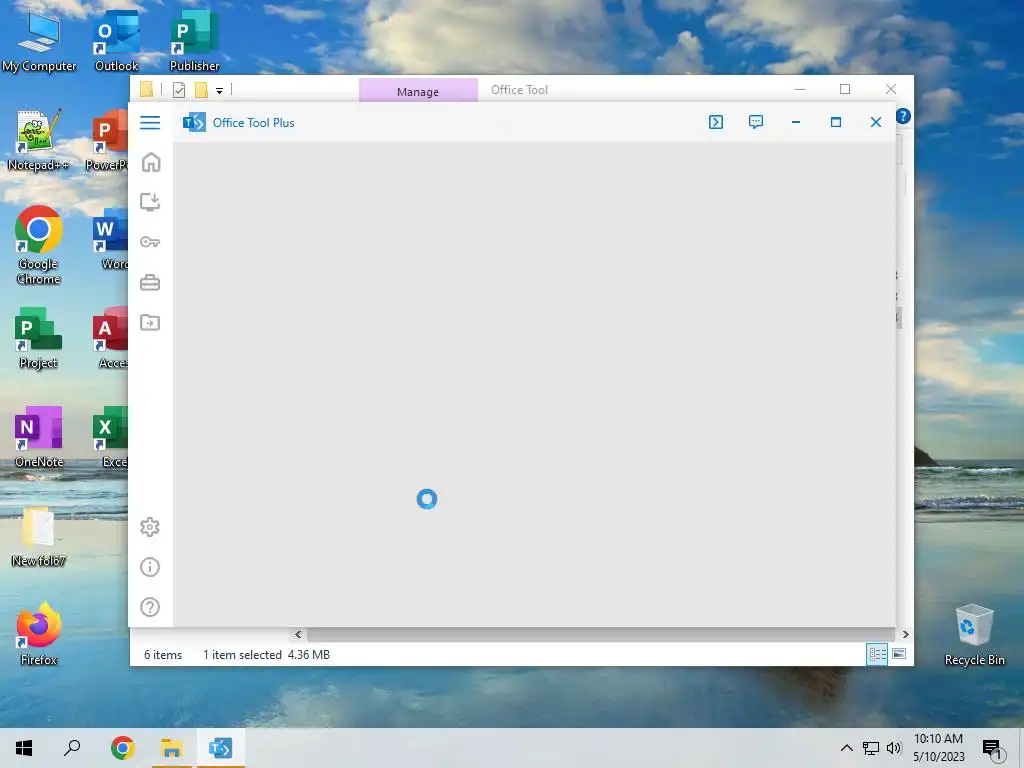Select Large icons view button in Explorer
The height and width of the screenshot is (768, 1024).
pyautogui.click(x=899, y=654)
